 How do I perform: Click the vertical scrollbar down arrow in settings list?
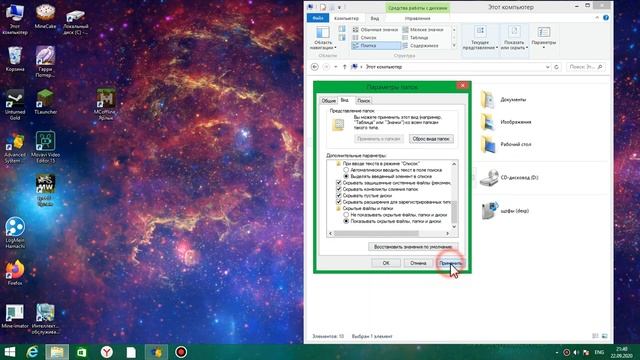[x=454, y=227]
